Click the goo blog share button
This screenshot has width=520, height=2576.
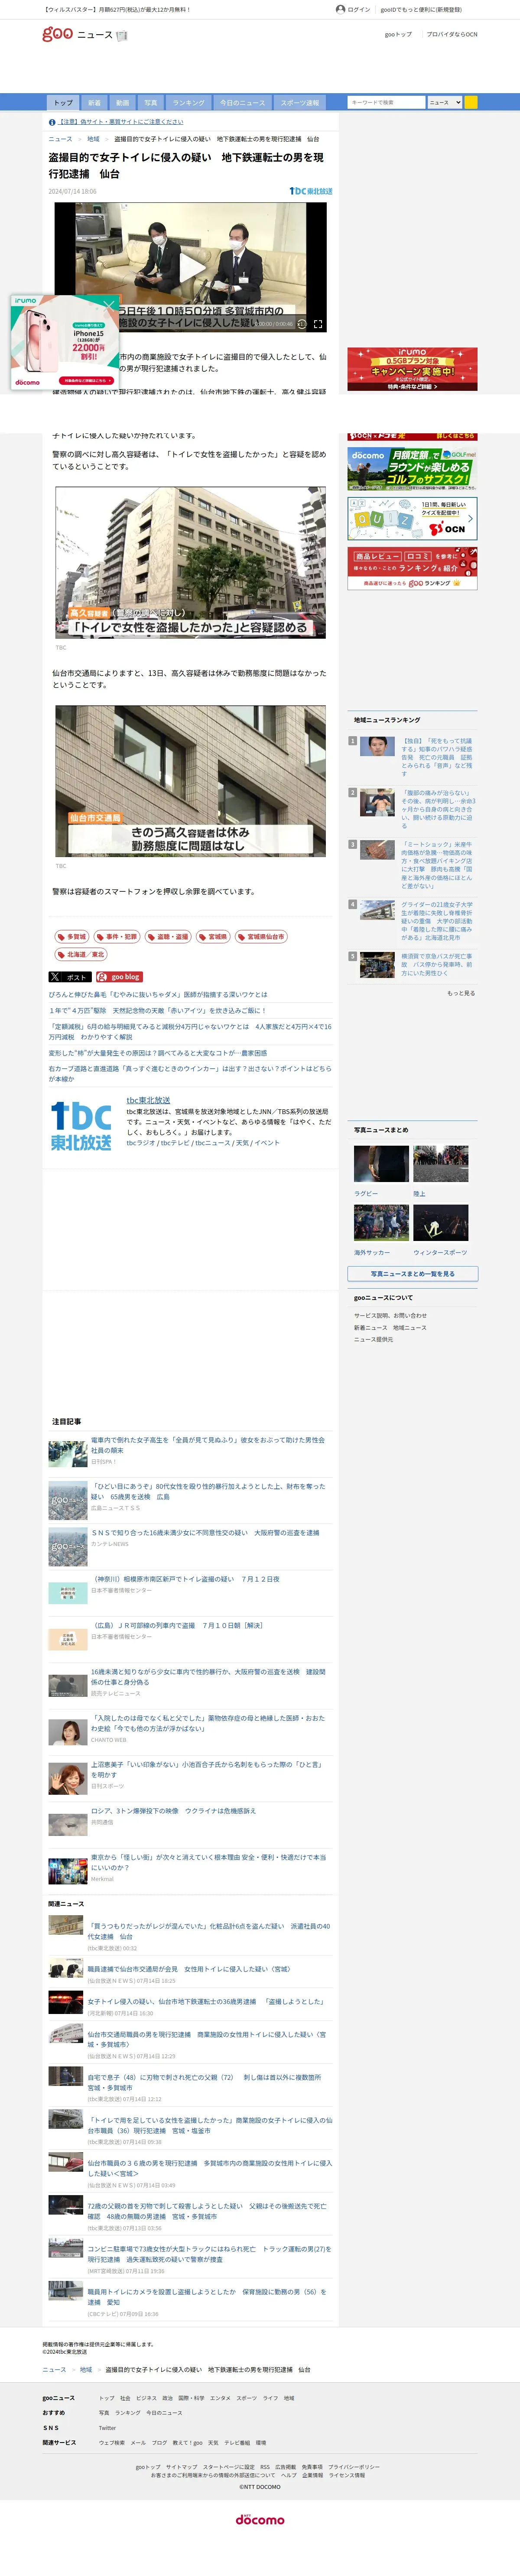119,977
